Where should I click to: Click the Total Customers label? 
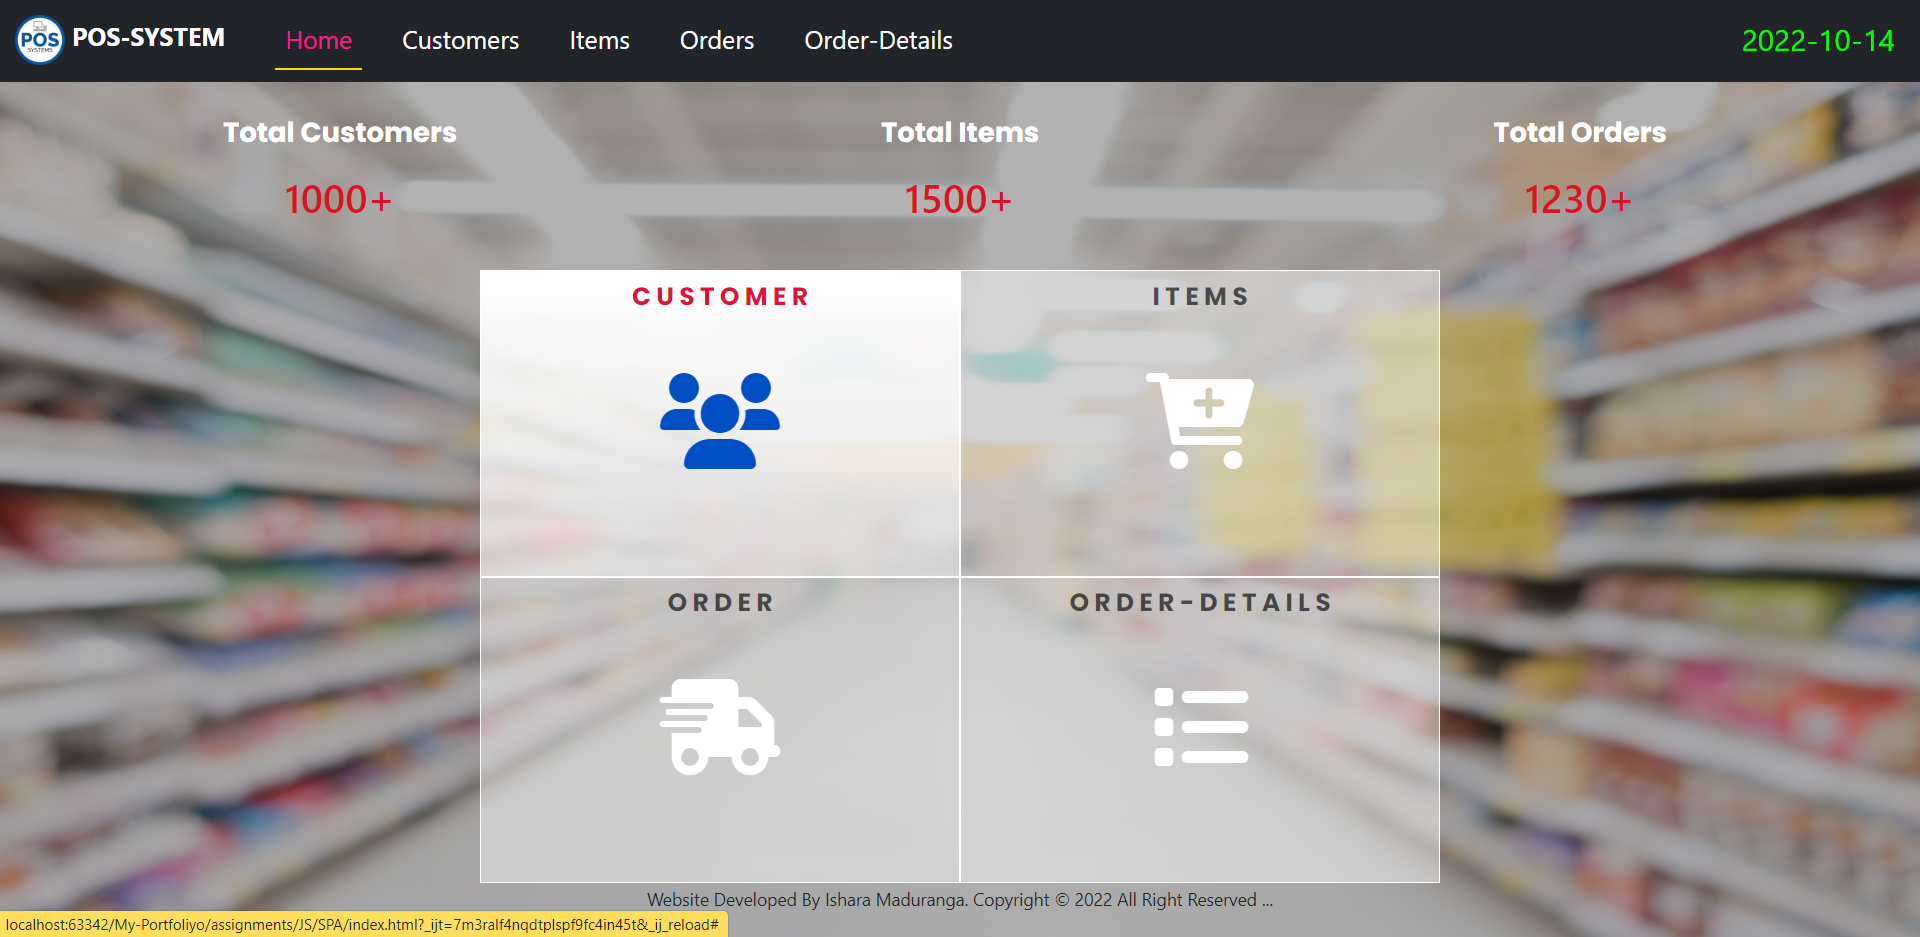[x=340, y=133]
